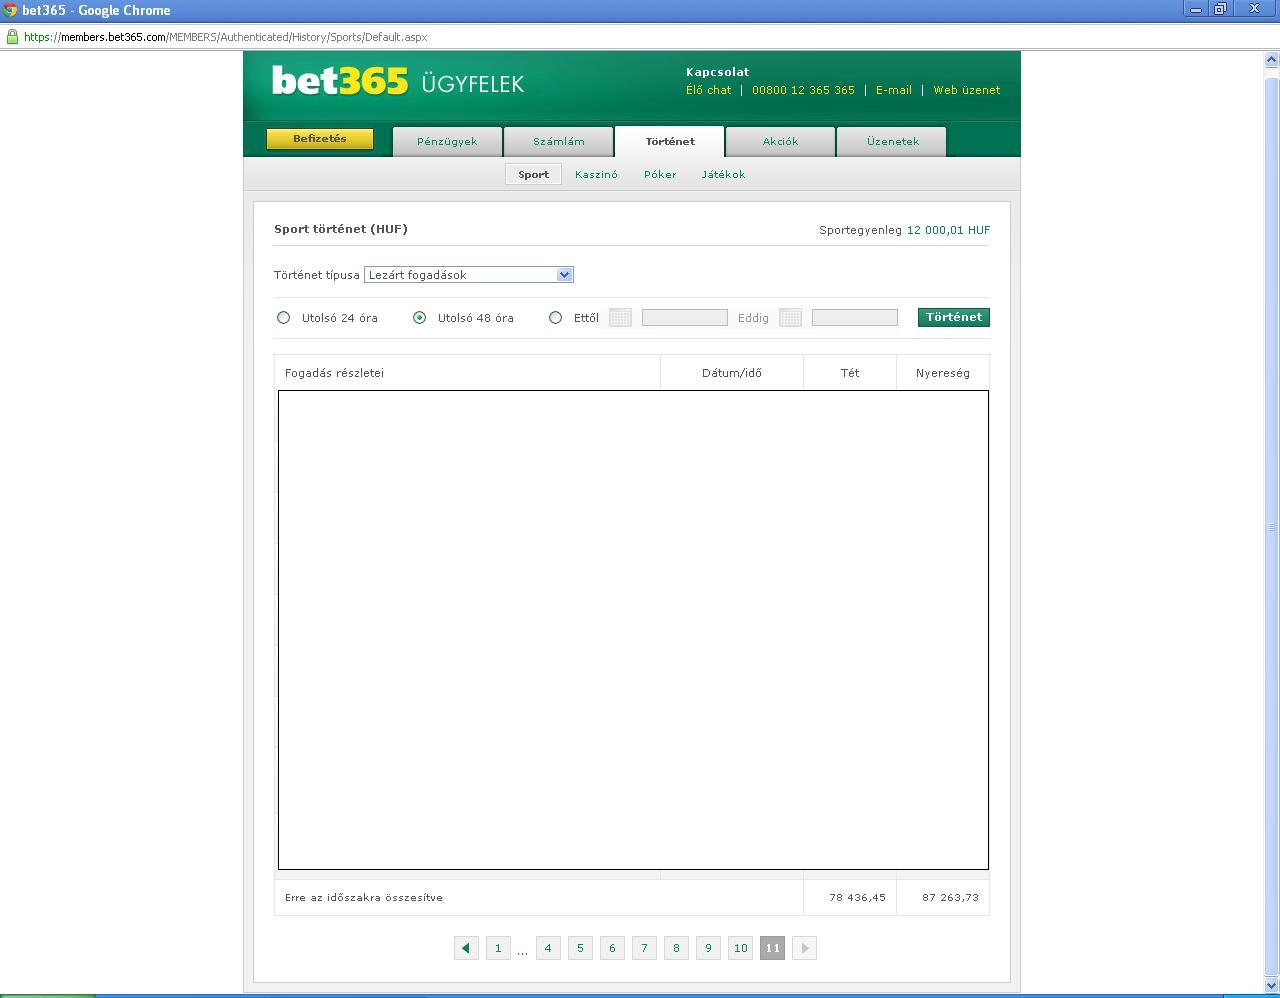This screenshot has width=1280, height=998.
Task: Switch to Kaszinó history
Action: click(596, 174)
